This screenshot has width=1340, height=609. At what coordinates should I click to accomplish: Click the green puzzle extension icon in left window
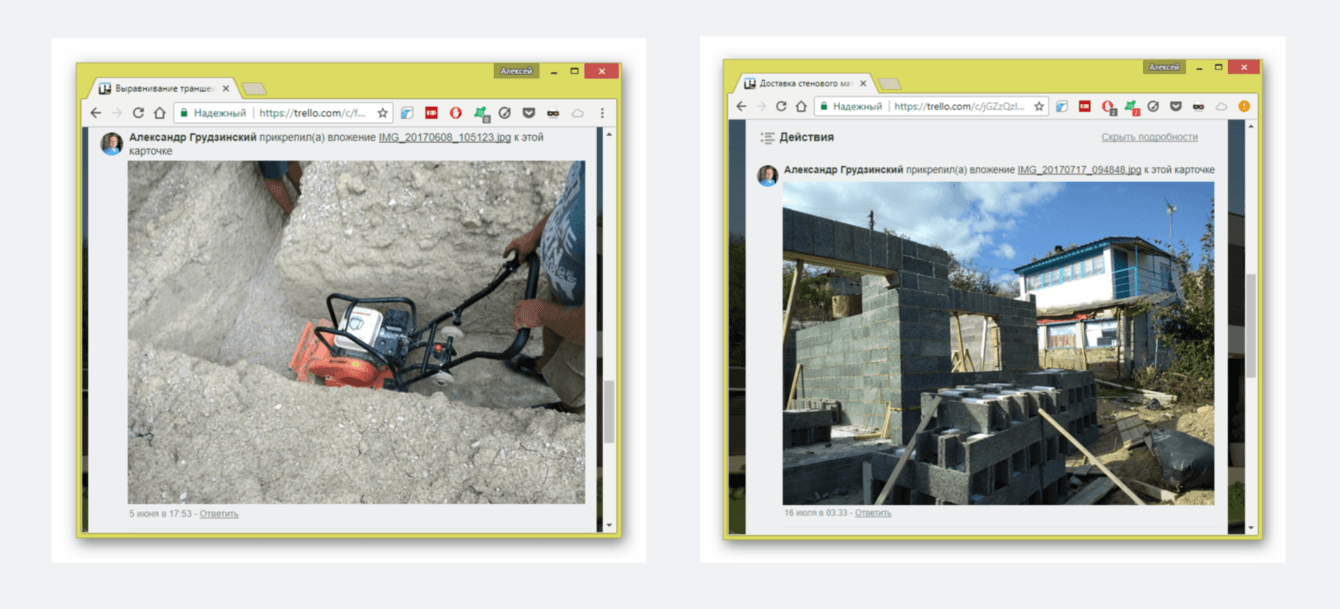(480, 113)
